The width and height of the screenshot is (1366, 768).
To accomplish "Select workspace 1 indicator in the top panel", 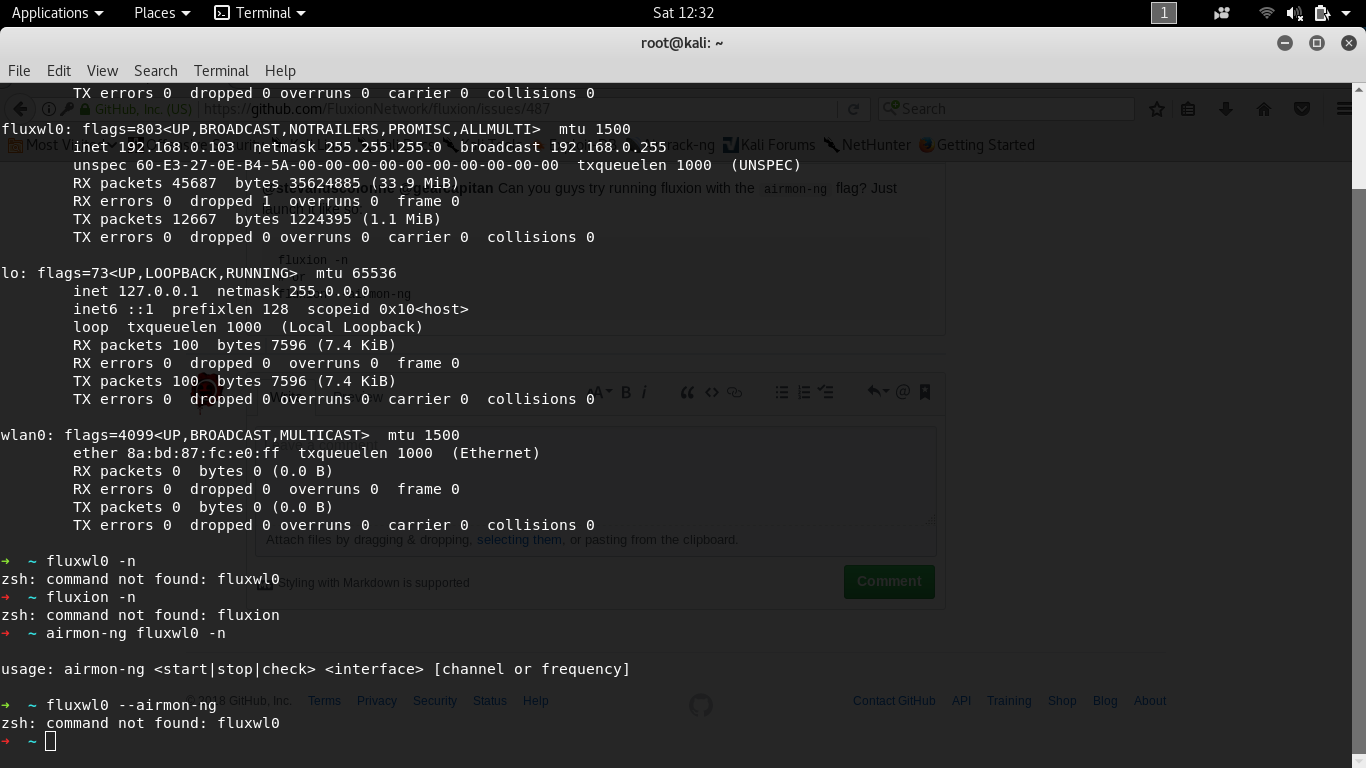I will click(x=1164, y=13).
